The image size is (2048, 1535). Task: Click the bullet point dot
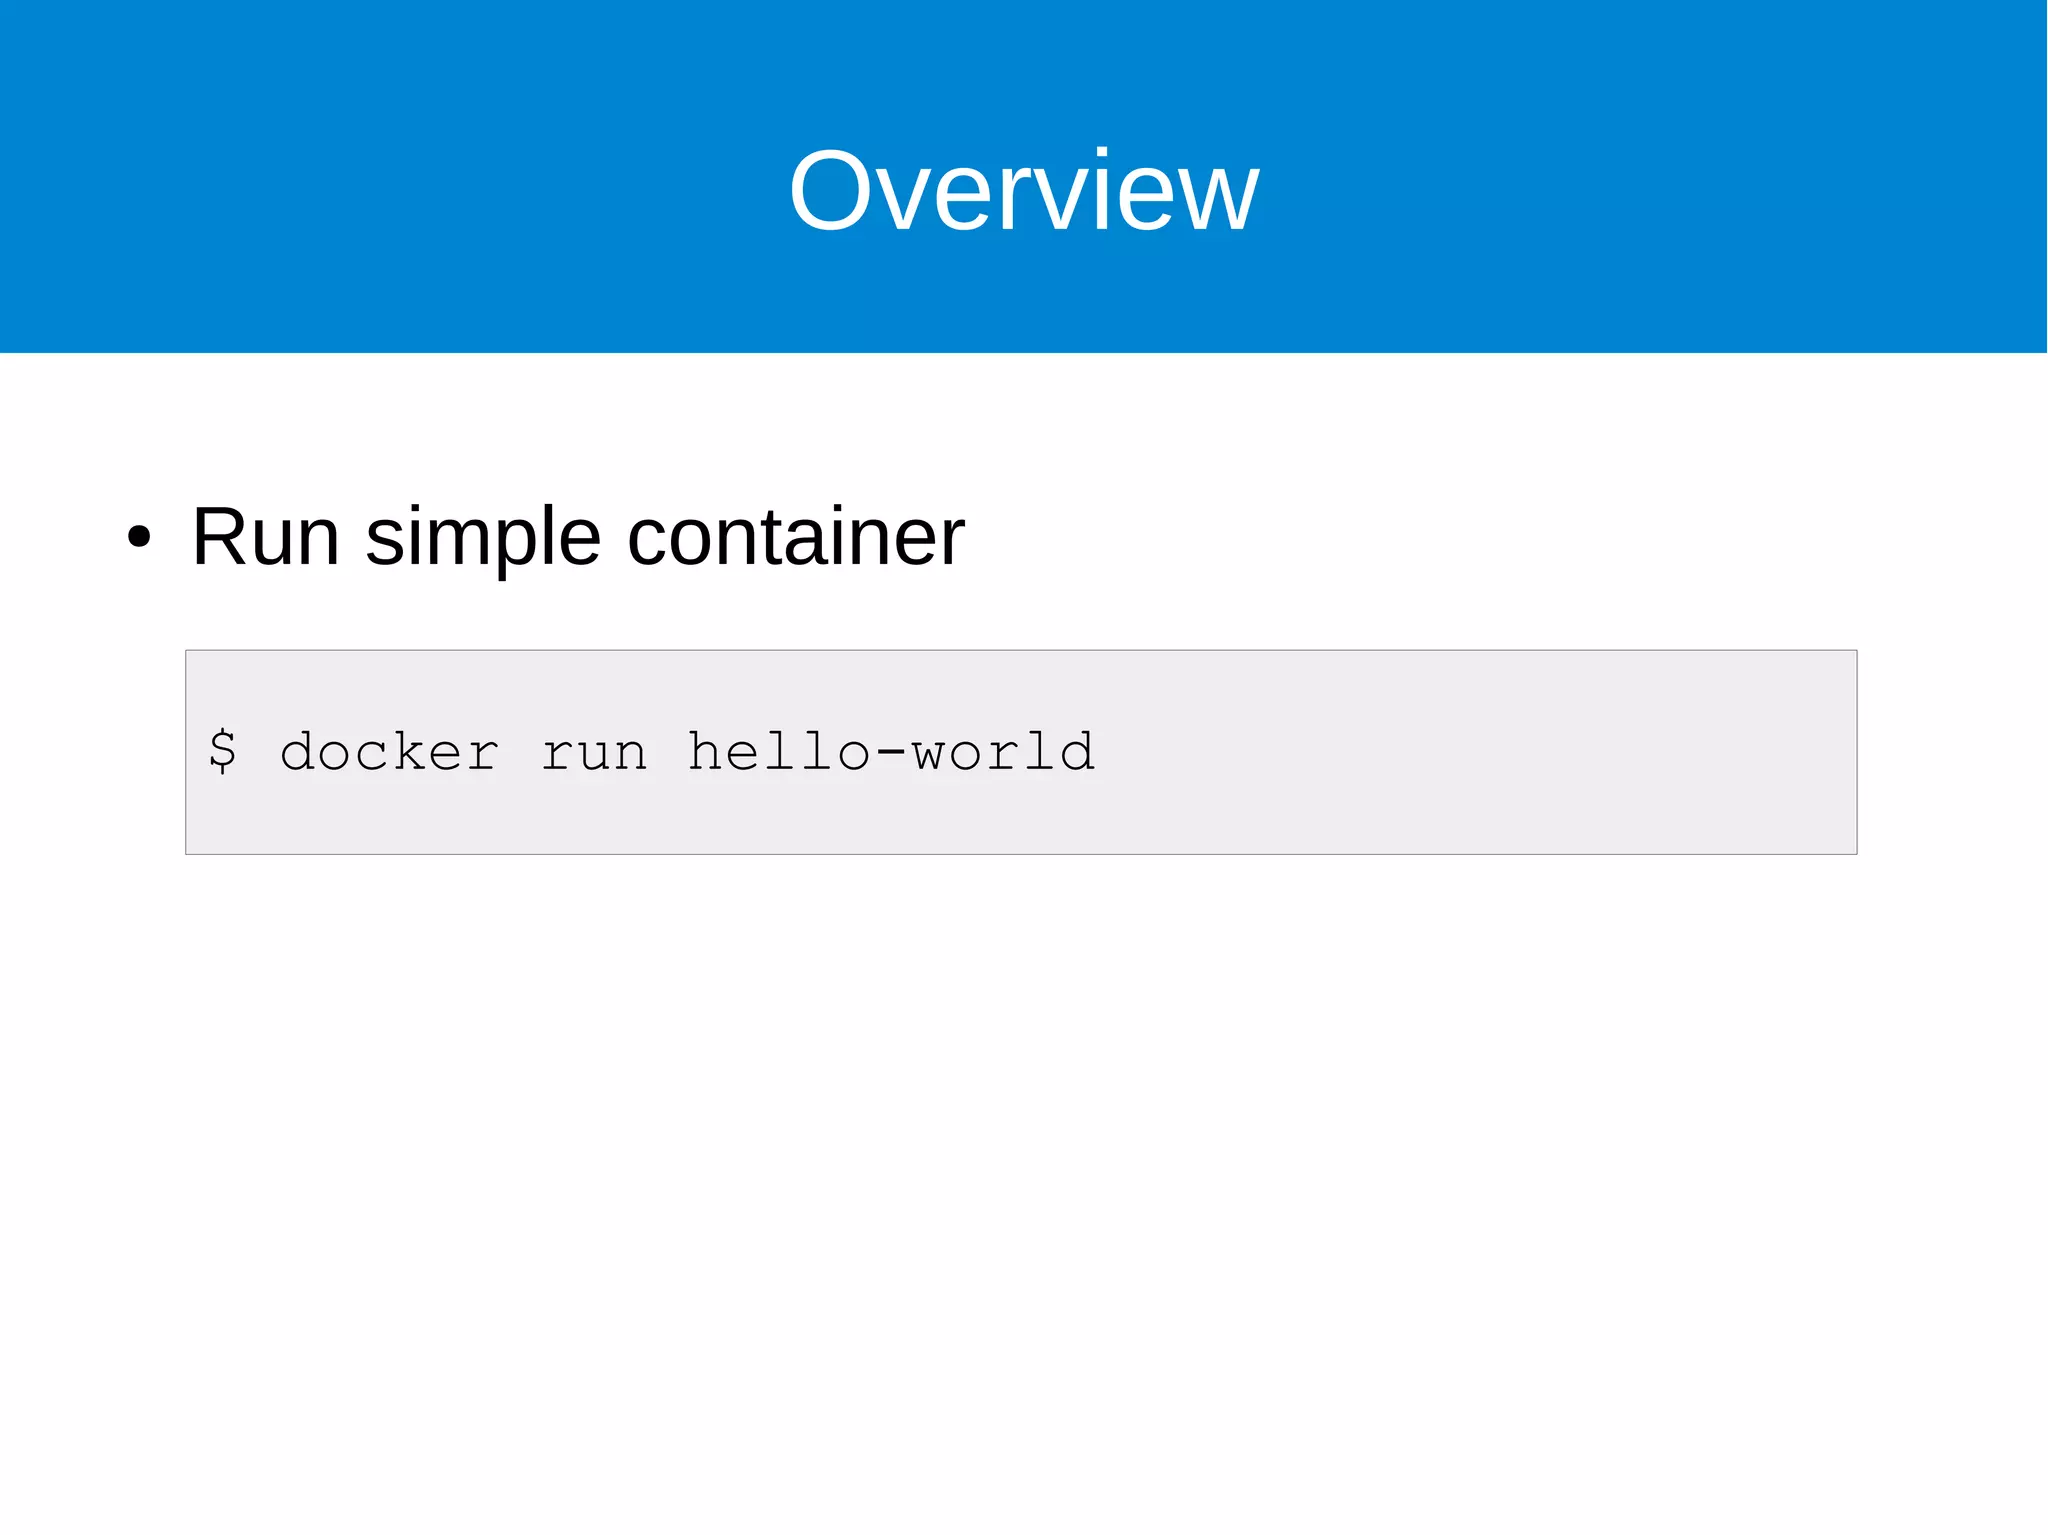(x=139, y=538)
